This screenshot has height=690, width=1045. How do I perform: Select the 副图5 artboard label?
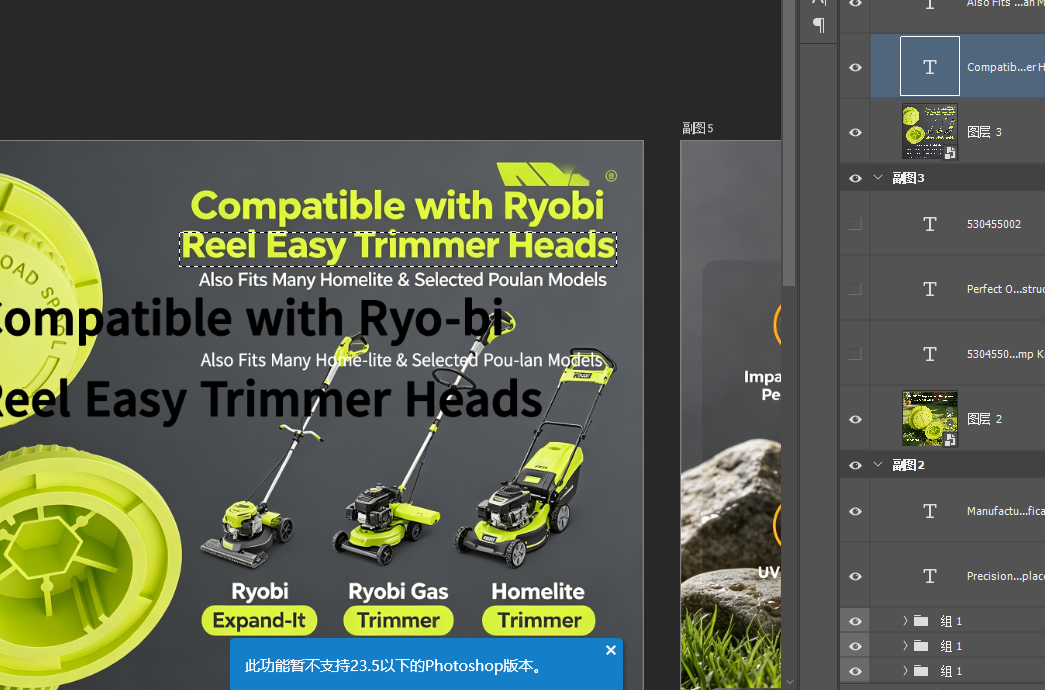[x=698, y=128]
